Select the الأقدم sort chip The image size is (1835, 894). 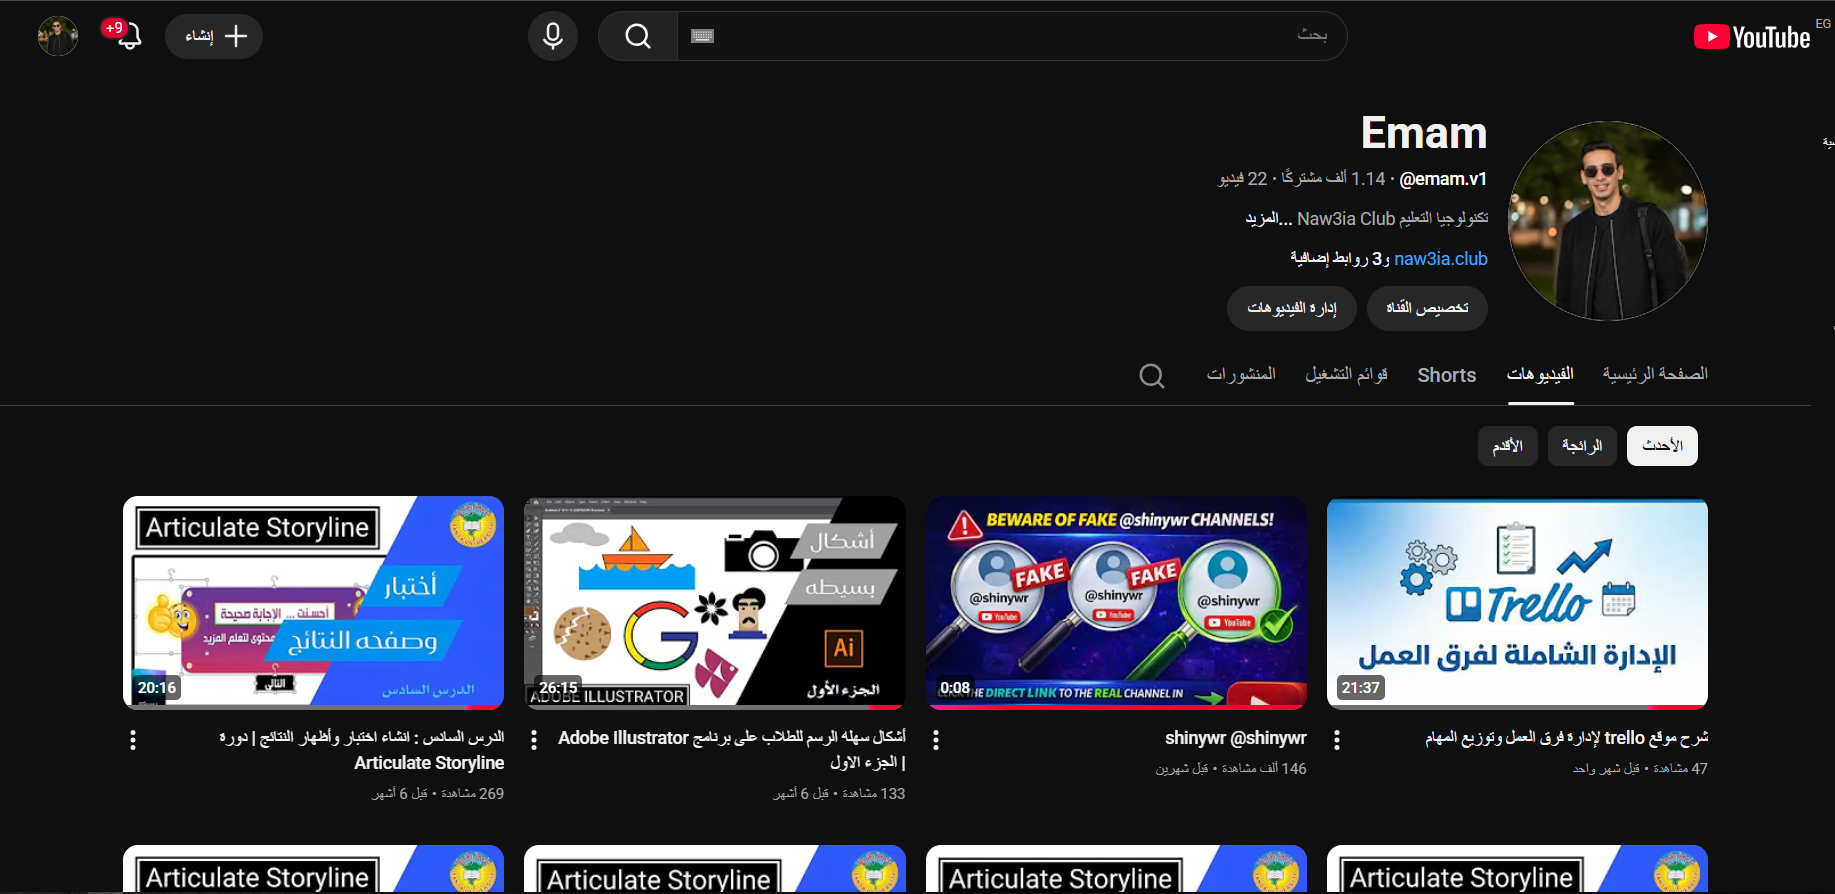click(1507, 446)
